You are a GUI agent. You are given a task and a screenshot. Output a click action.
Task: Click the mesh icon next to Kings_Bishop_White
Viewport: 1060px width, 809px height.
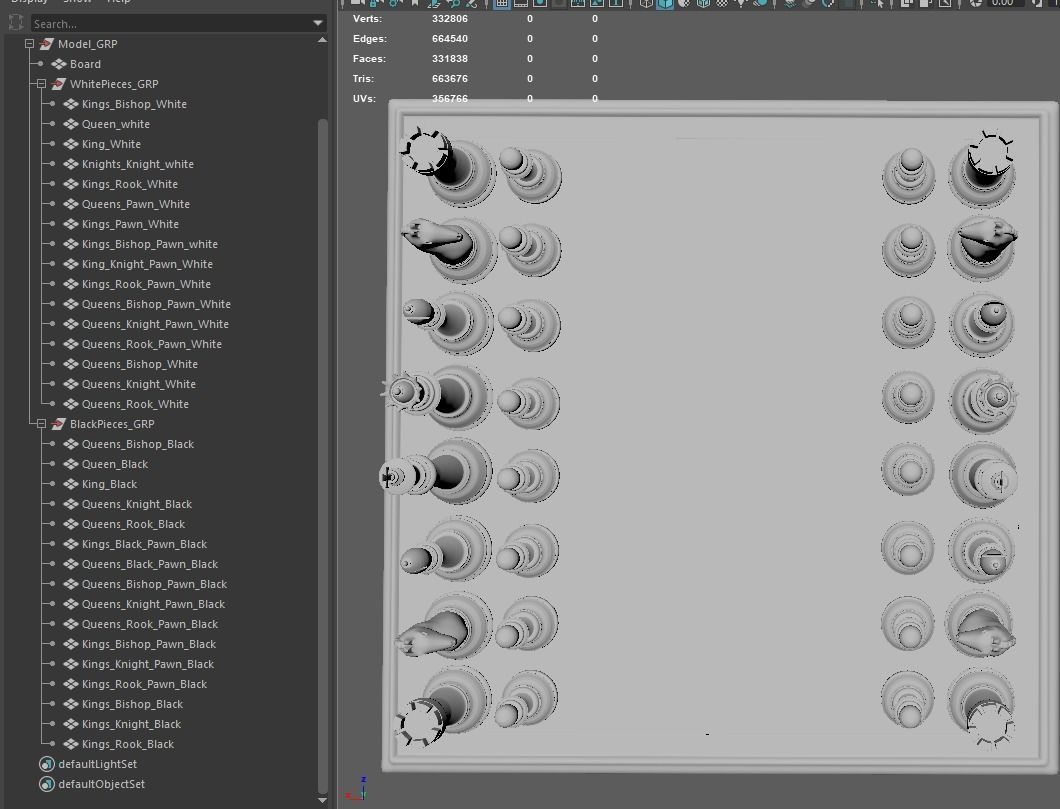click(x=71, y=104)
